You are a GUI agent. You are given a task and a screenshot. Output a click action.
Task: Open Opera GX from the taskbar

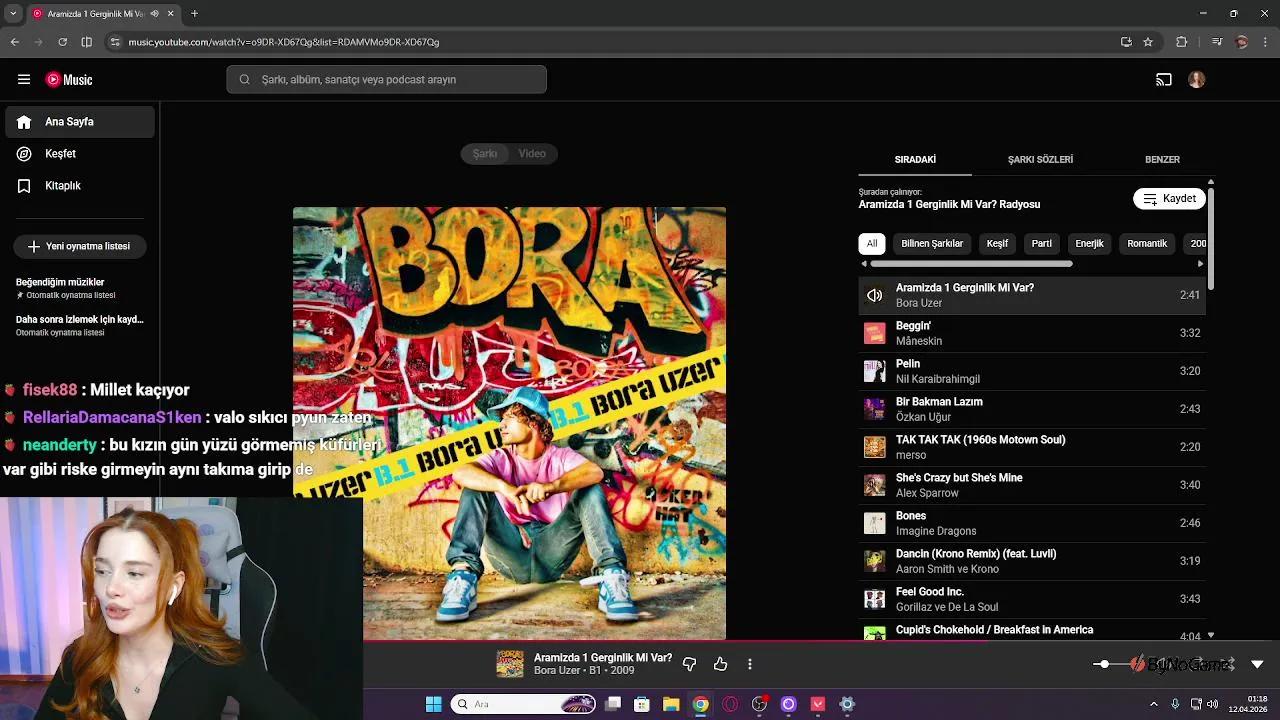pyautogui.click(x=730, y=704)
